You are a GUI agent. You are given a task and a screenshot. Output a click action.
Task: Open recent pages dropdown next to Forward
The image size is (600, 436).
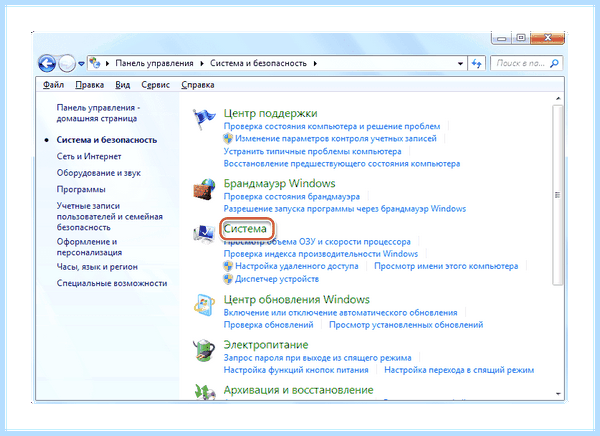click(x=81, y=64)
